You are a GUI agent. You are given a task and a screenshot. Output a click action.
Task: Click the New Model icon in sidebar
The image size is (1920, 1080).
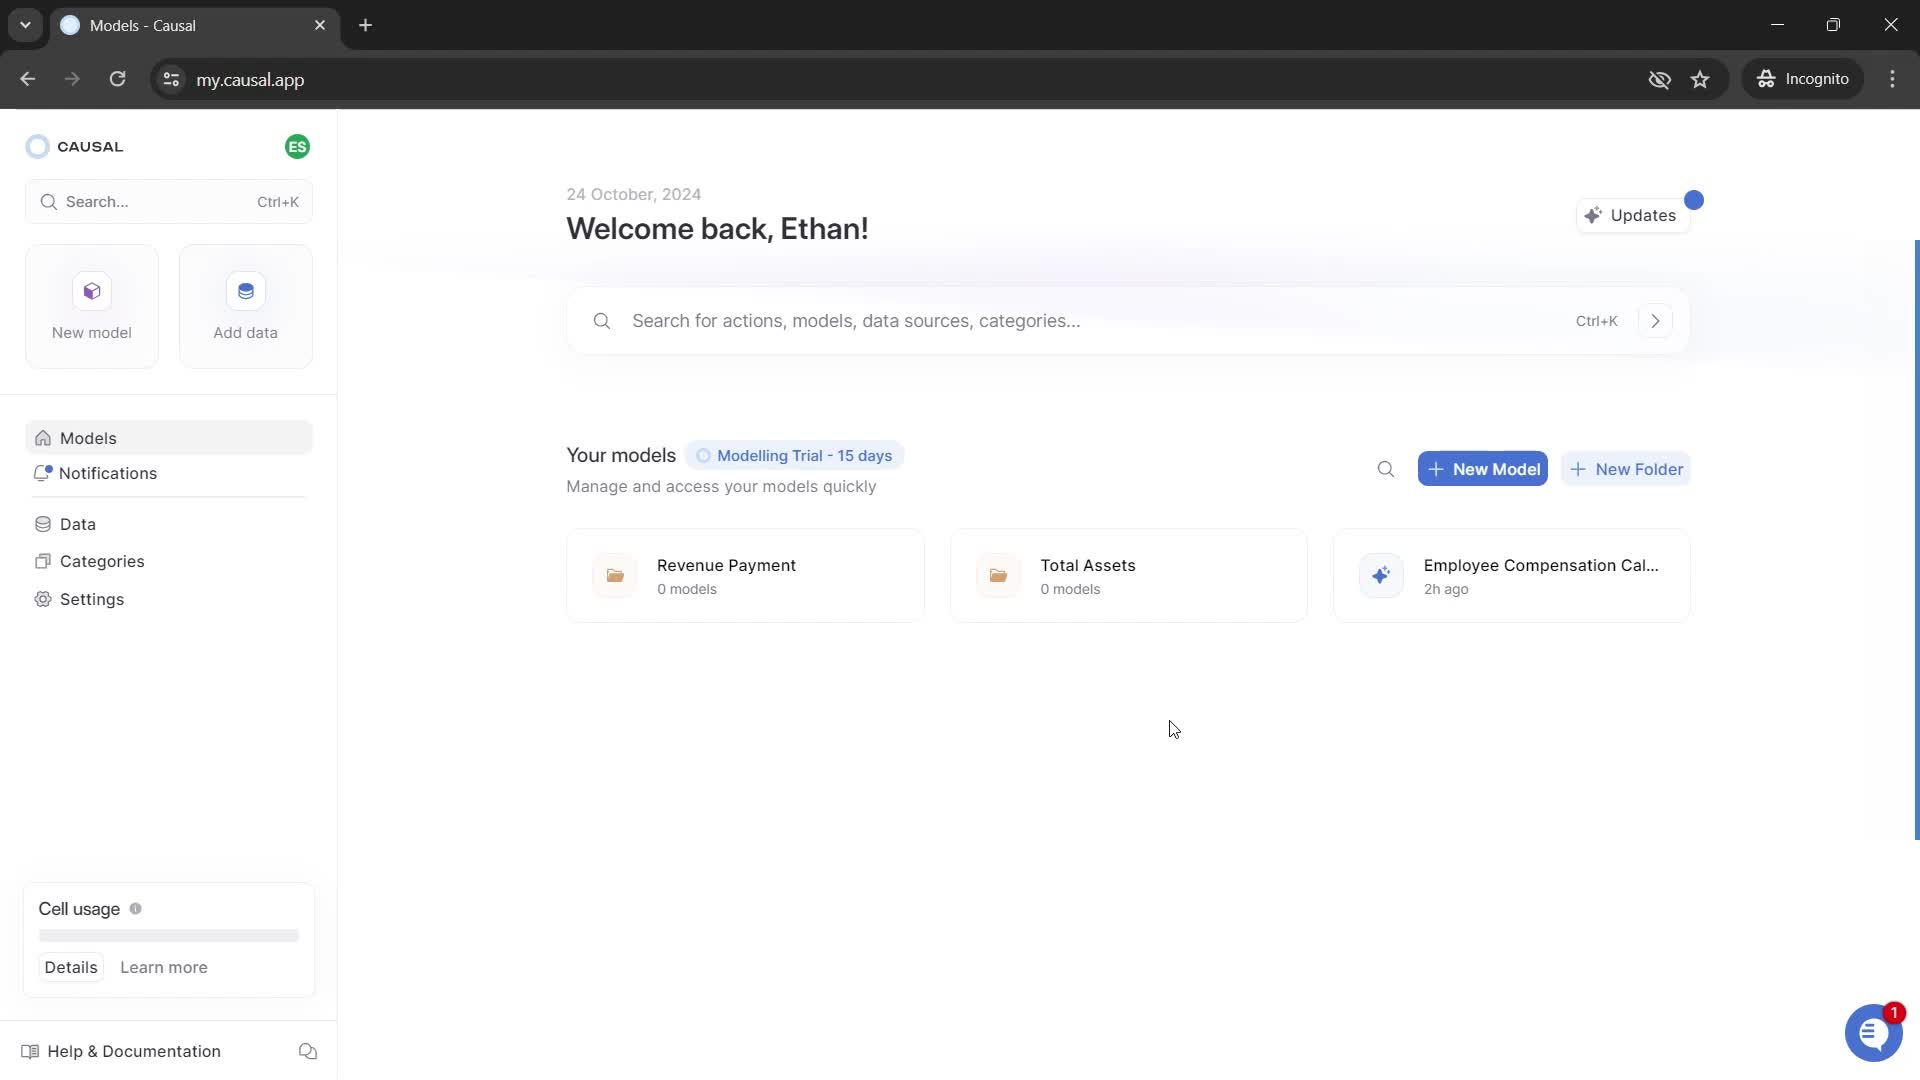[x=92, y=290]
